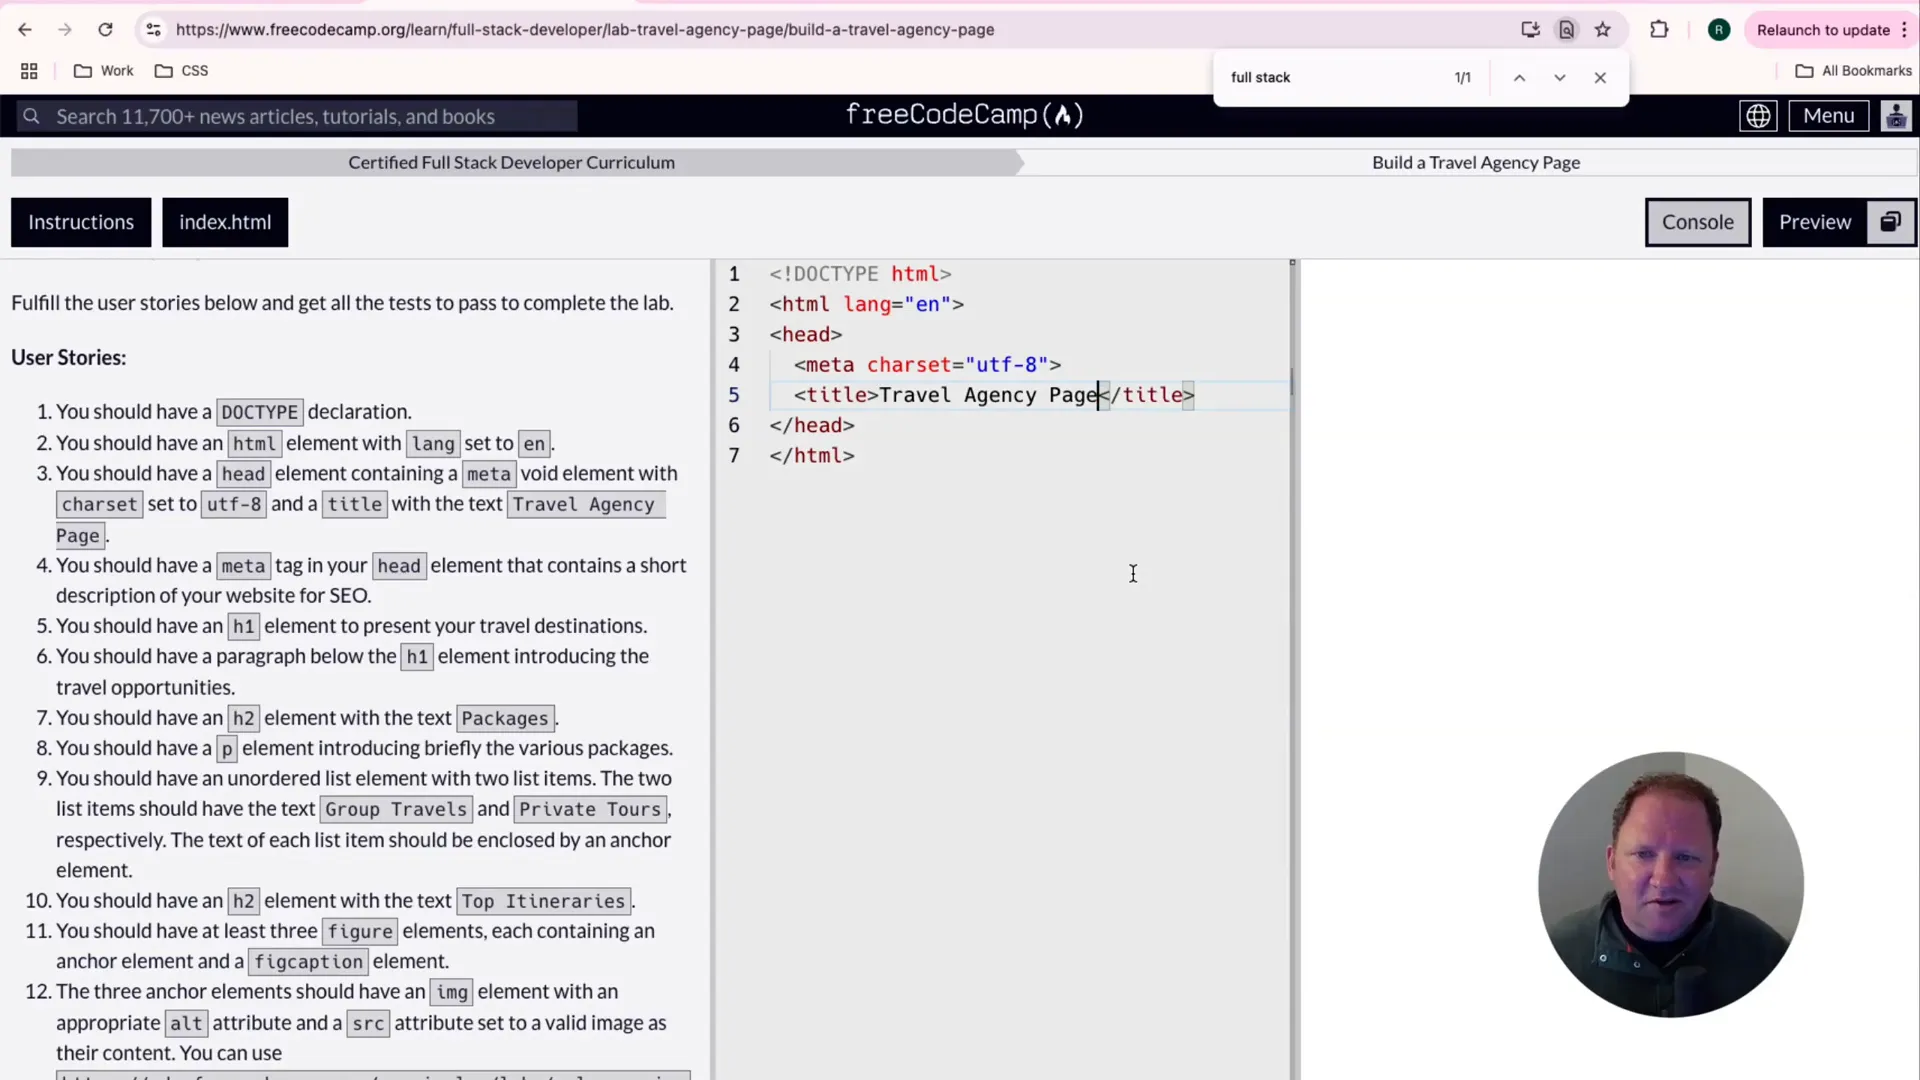The height and width of the screenshot is (1080, 1920).
Task: Toggle the Preview panel
Action: (1814, 222)
